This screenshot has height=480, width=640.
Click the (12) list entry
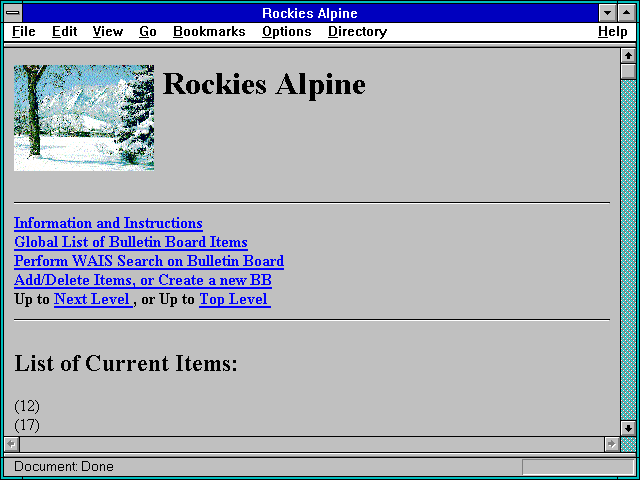click(27, 406)
